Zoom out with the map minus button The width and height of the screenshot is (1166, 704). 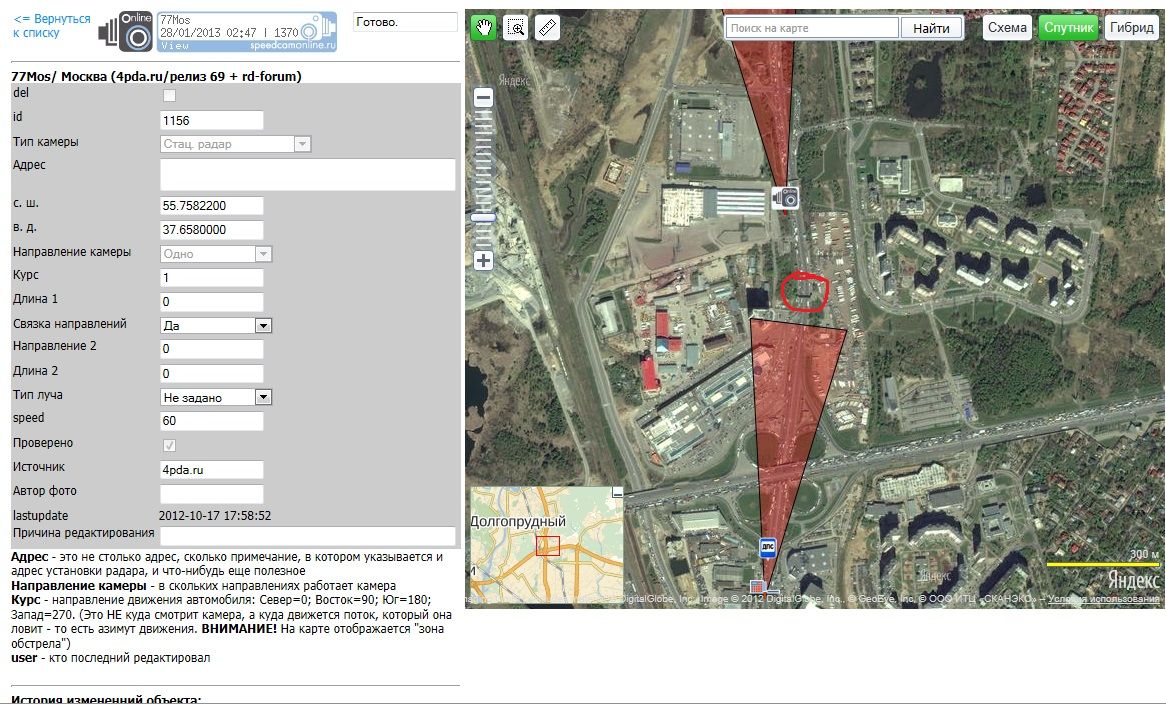pos(483,97)
